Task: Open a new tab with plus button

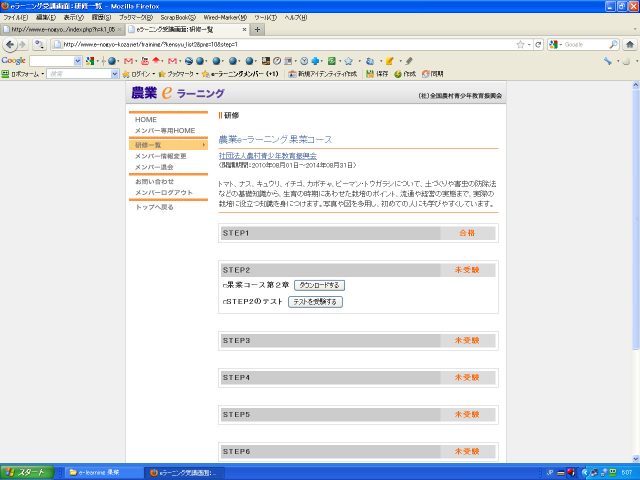Action: (x=257, y=30)
